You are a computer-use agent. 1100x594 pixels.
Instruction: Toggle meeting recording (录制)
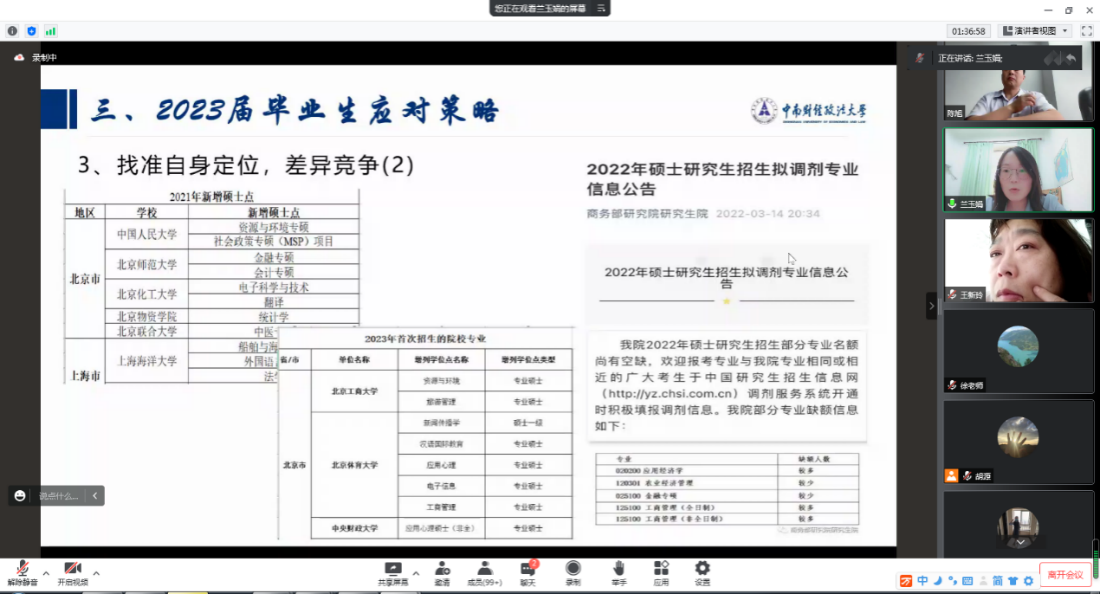[573, 573]
